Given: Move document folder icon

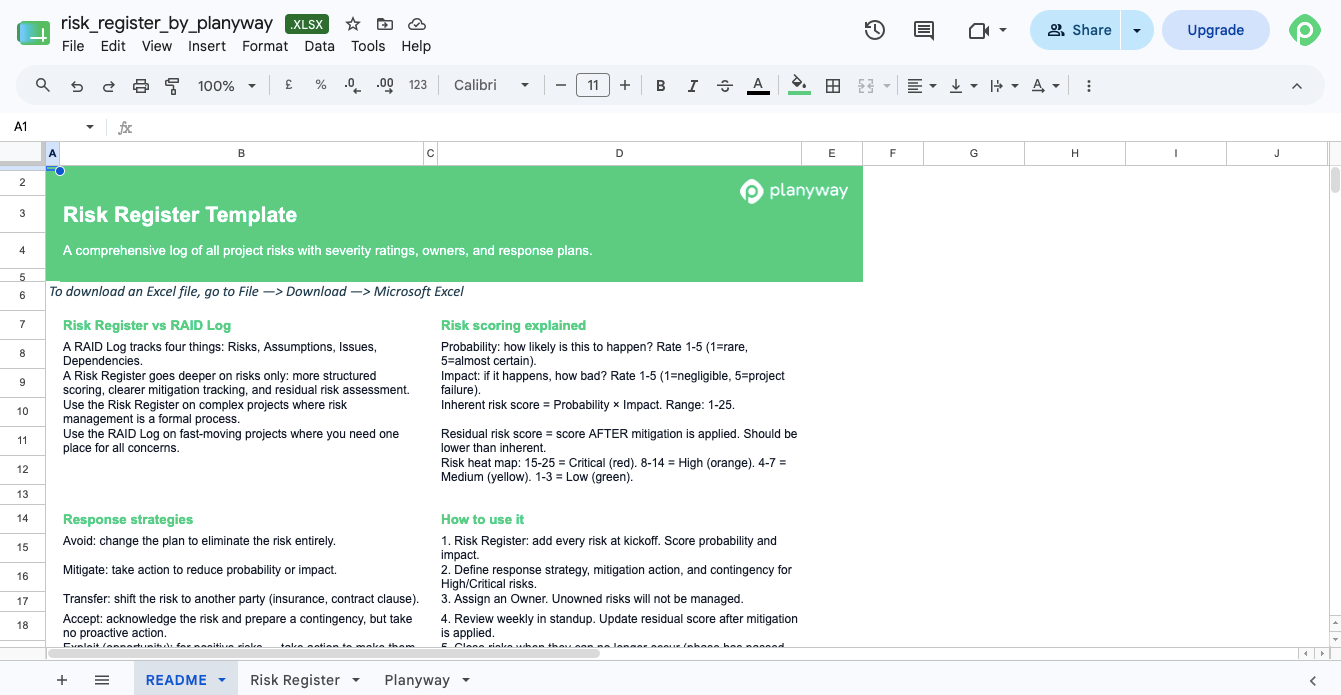Looking at the screenshot, I should [x=385, y=24].
